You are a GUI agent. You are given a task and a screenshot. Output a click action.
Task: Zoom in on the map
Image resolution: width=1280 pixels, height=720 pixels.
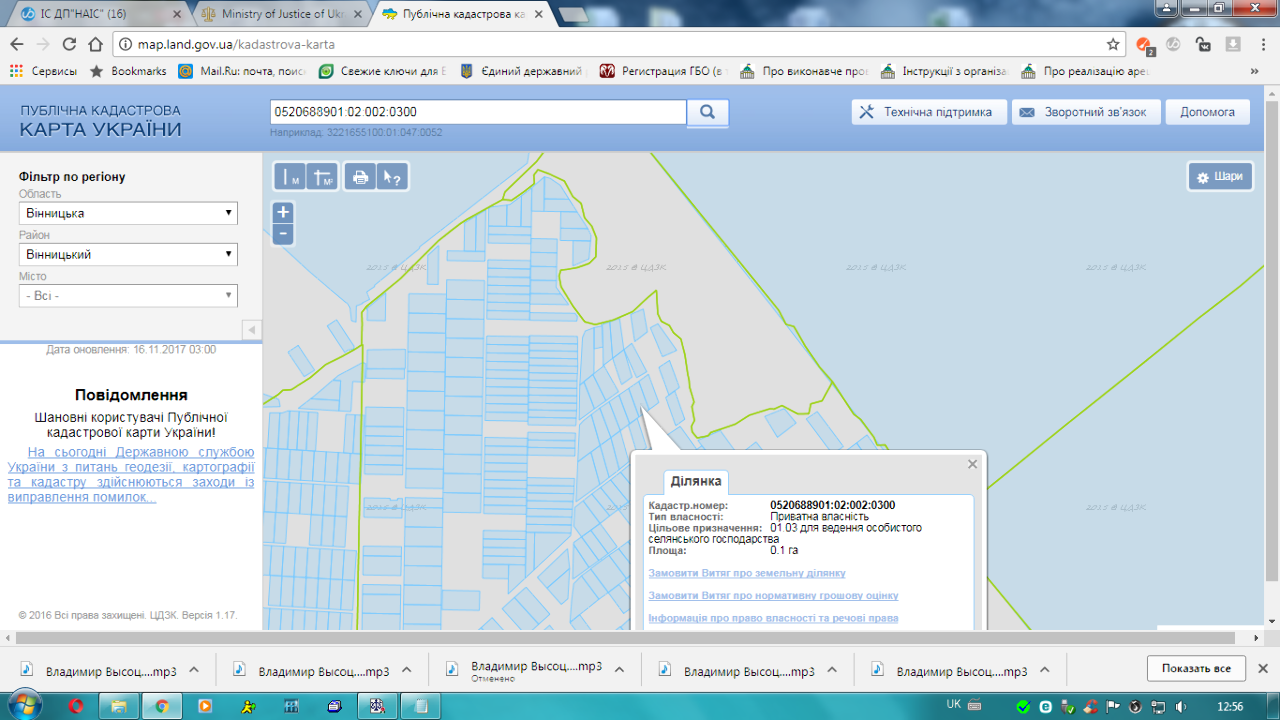click(283, 212)
